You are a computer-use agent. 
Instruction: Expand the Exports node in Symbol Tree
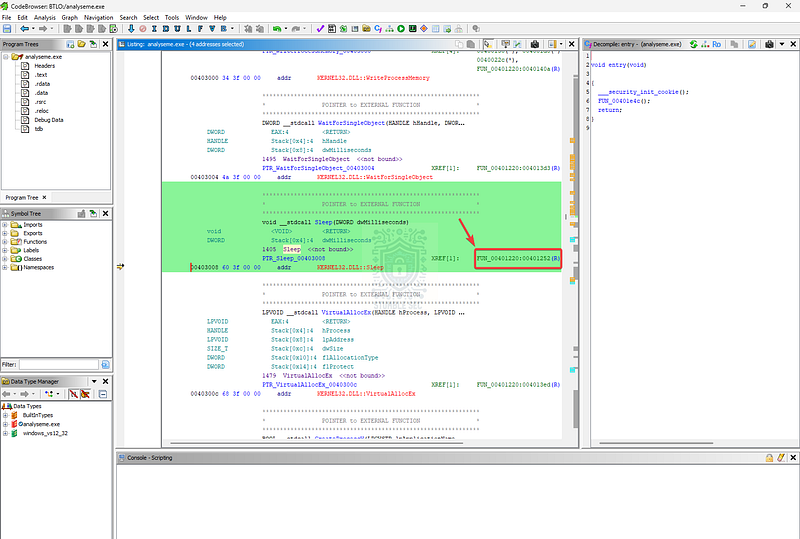[x=5, y=233]
